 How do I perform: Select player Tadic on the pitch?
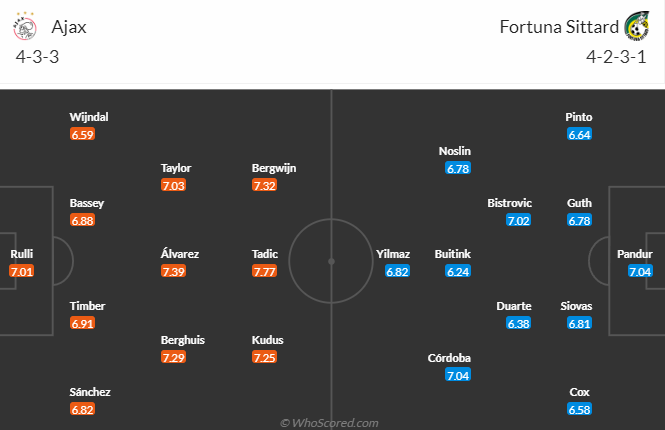[265, 254]
